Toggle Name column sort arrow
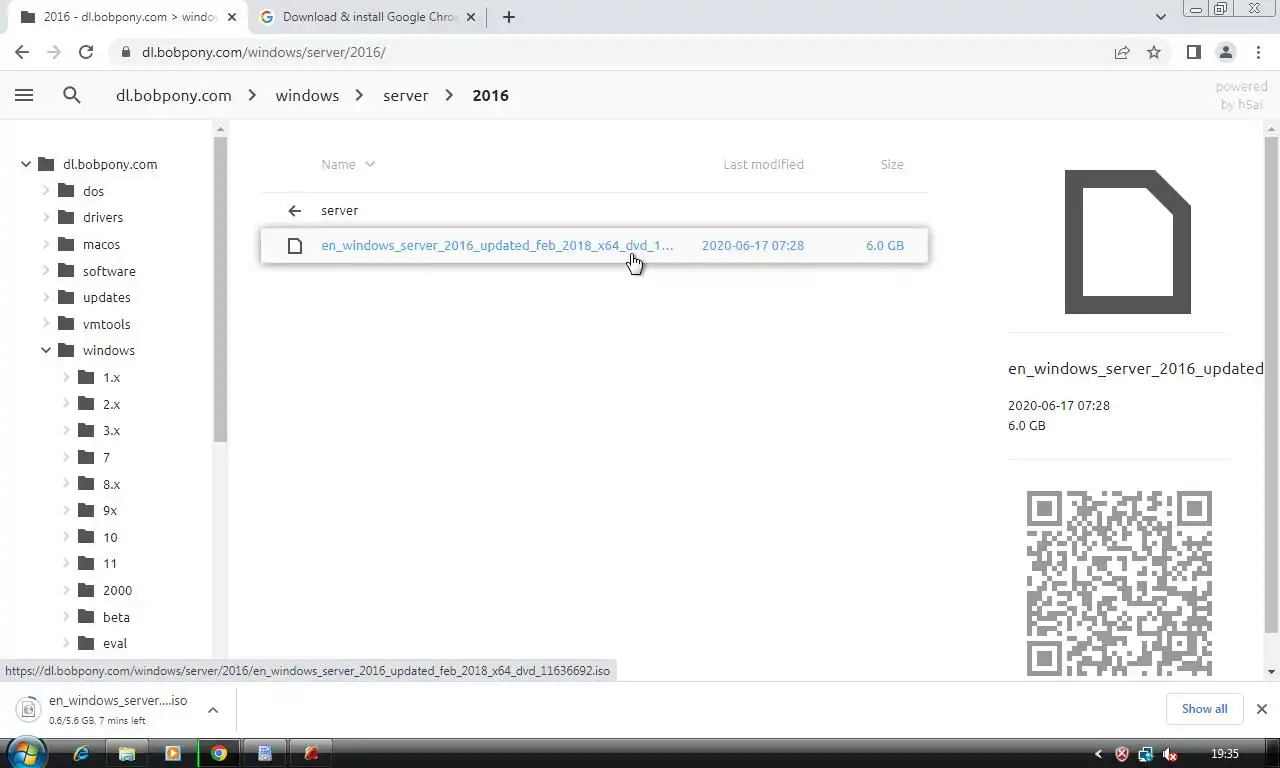The image size is (1280, 768). point(370,164)
